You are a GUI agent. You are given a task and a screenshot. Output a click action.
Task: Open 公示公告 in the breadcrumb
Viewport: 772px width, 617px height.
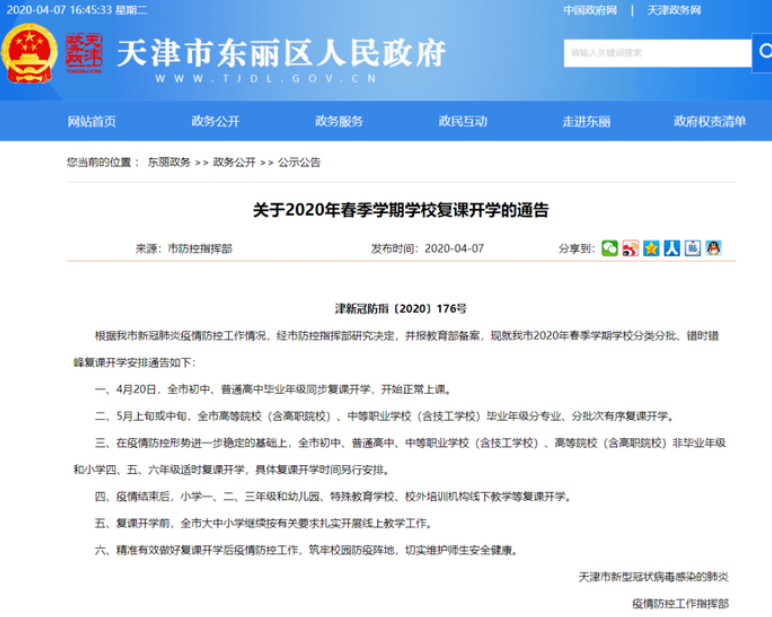[x=299, y=161]
